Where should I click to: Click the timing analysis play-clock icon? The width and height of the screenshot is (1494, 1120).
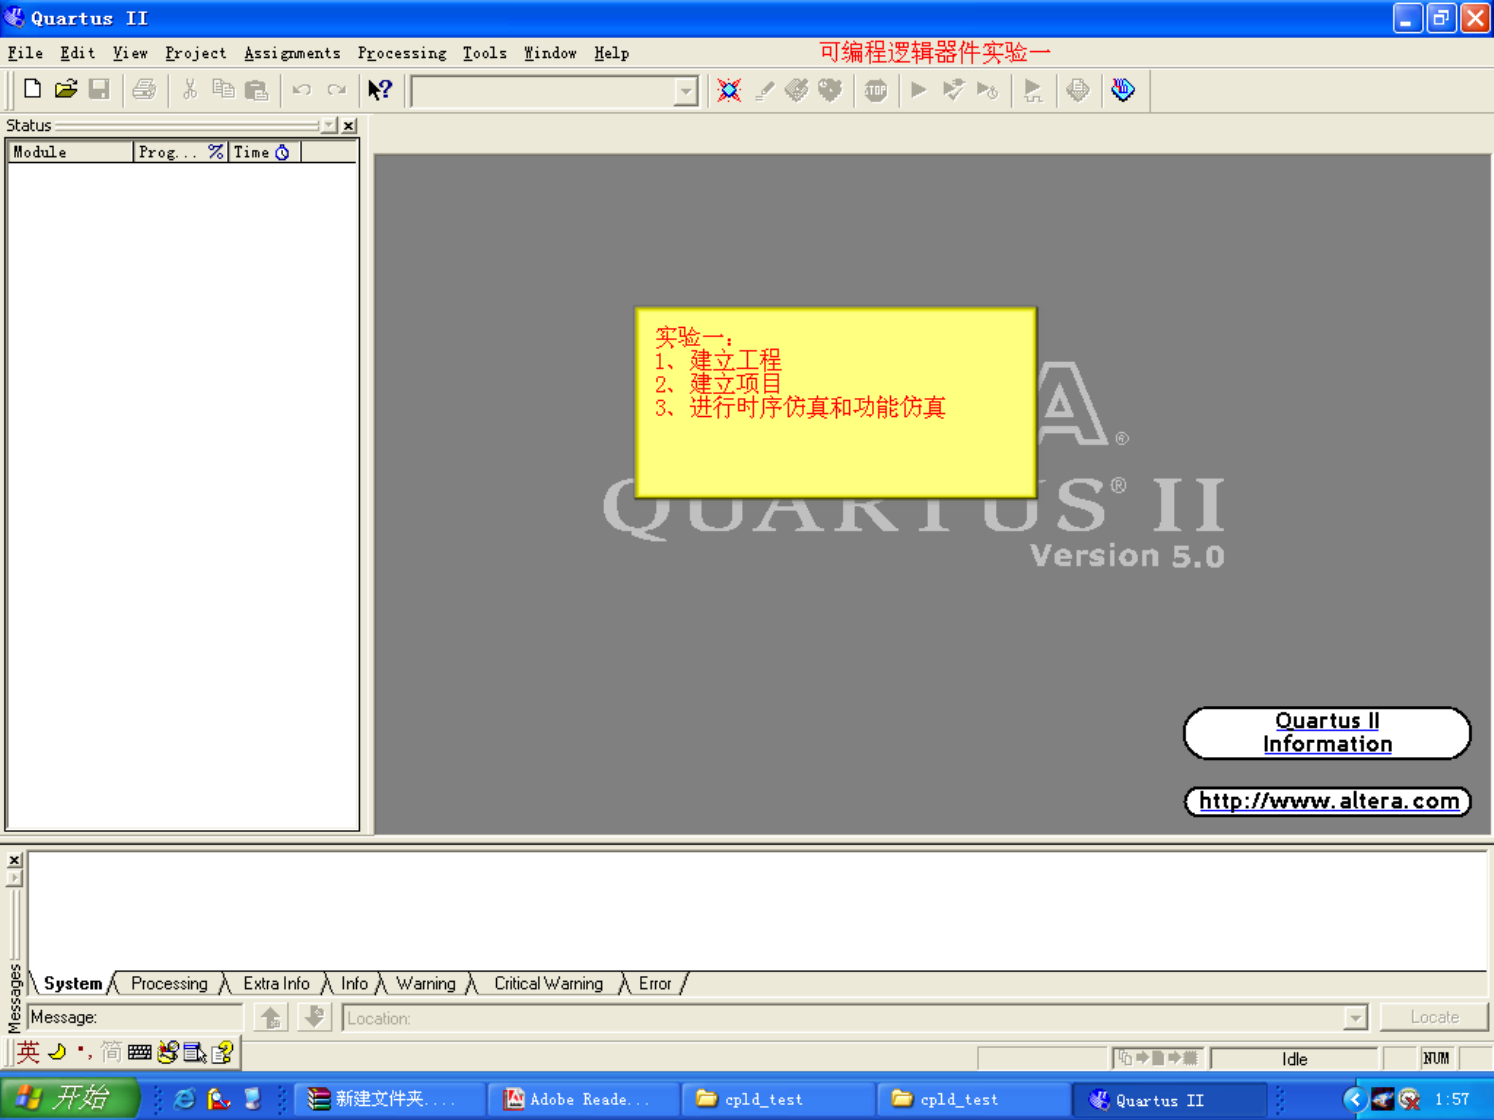click(x=988, y=90)
